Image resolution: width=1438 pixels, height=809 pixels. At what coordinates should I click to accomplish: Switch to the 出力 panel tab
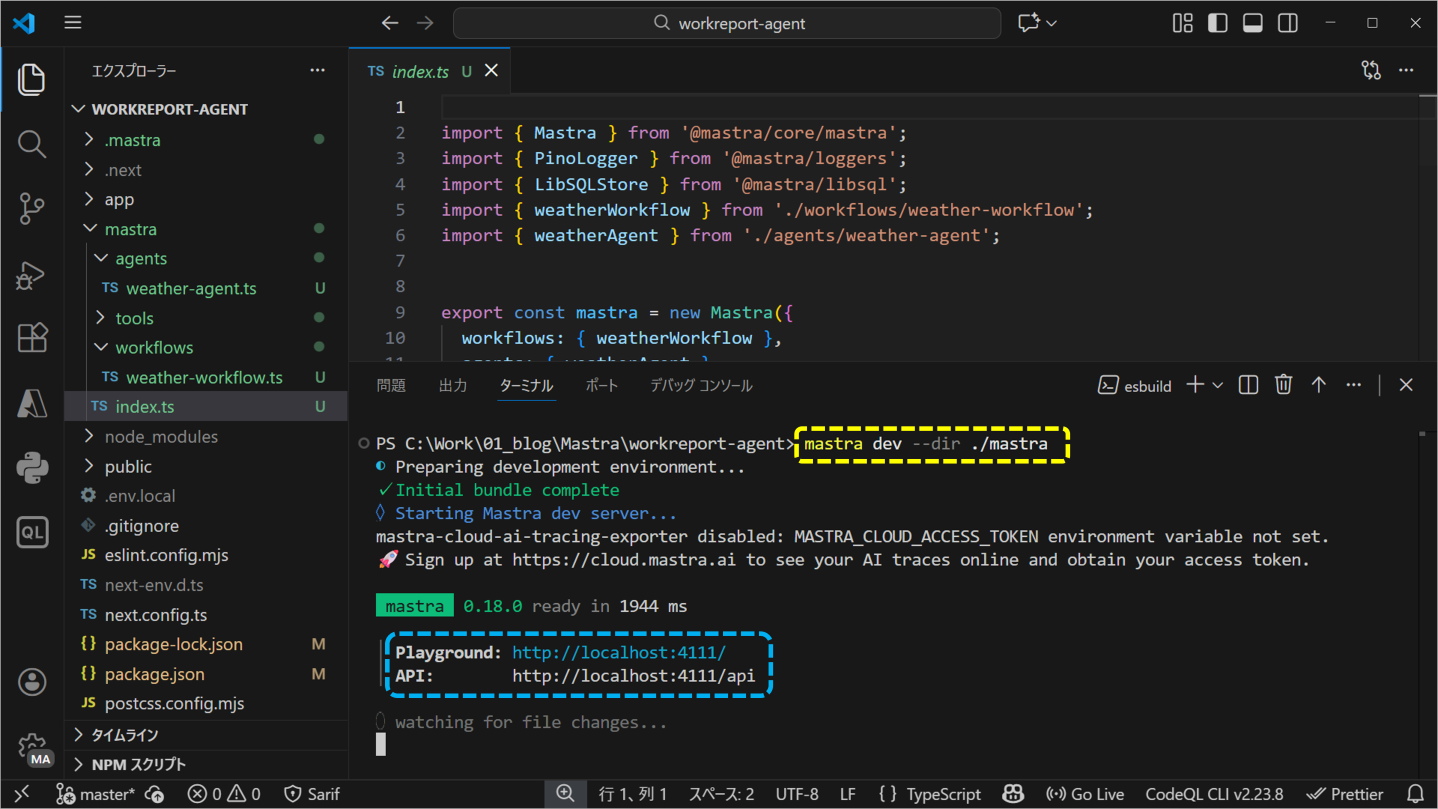[x=453, y=384]
